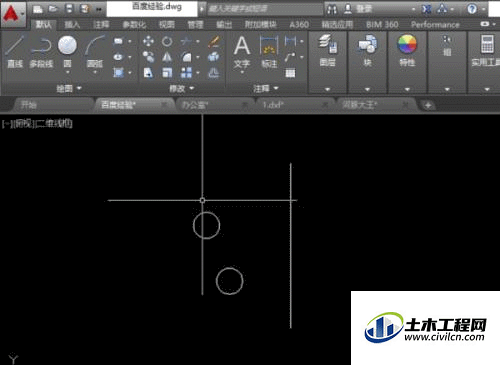
Task: Open the dropdown arrow next to Rectangle tool
Action: pyautogui.click(x=130, y=42)
